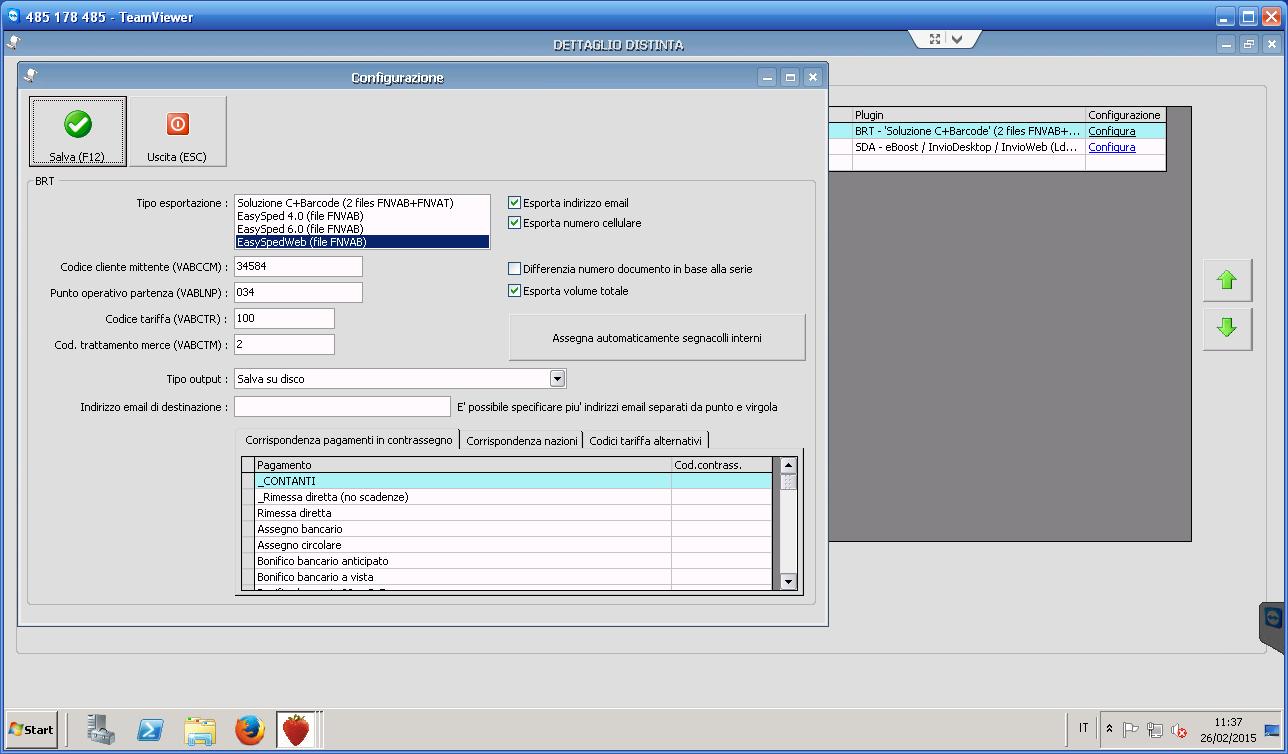Click Assegna automaticamente segnacolli interni button
This screenshot has width=1288, height=754.
tap(657, 338)
